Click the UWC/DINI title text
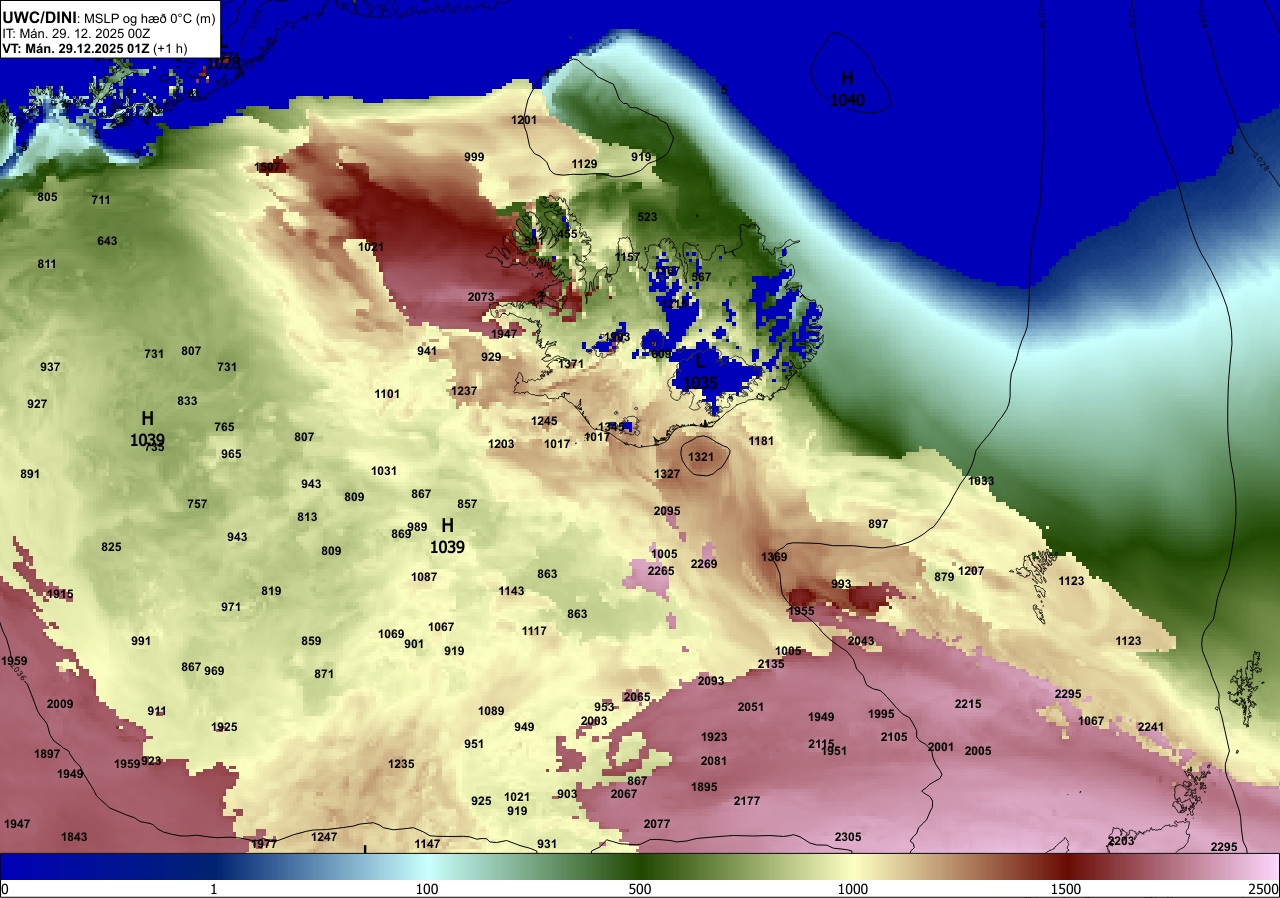 pos(39,17)
